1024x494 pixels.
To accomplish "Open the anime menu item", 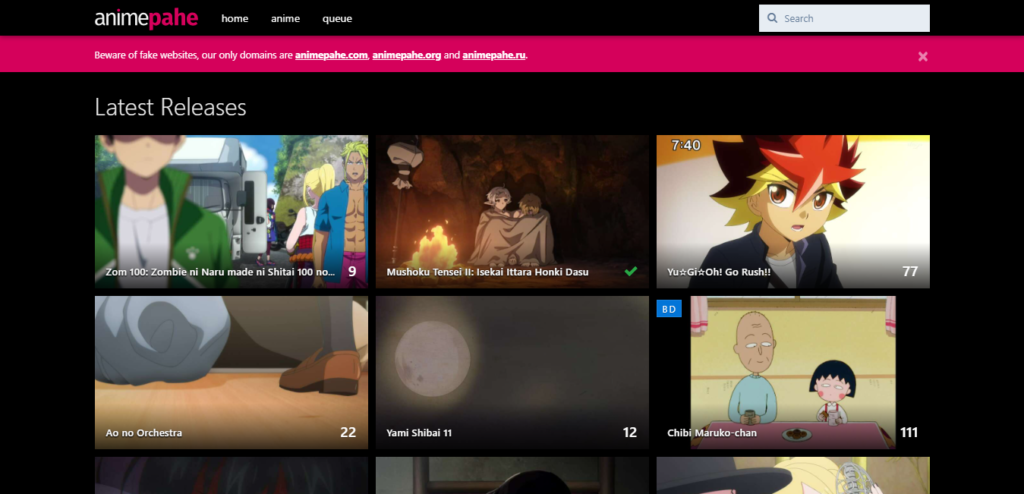I will 285,18.
